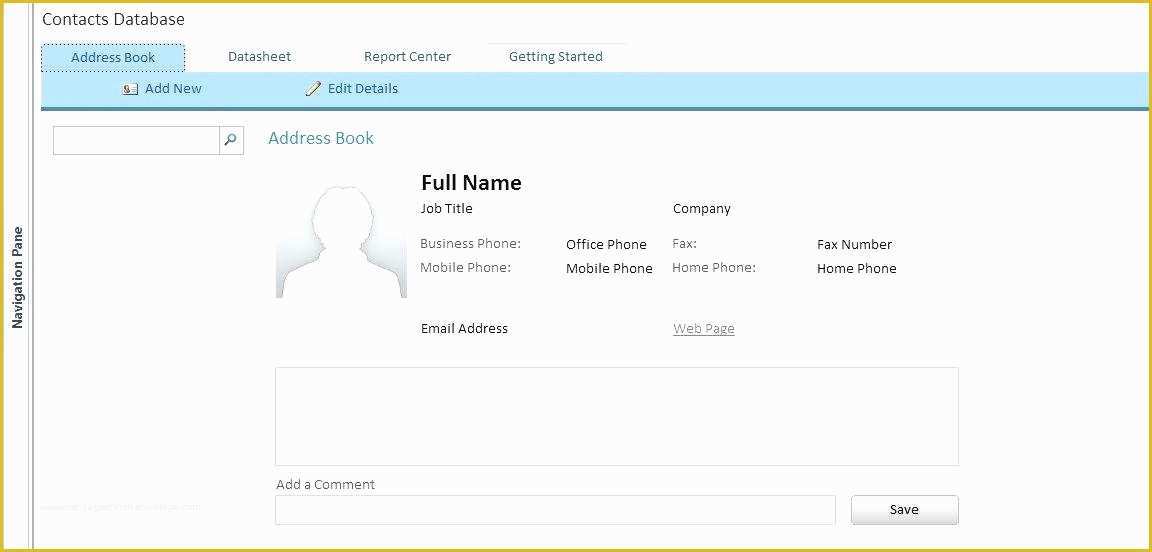
Task: Go to the Report Center tab
Action: (408, 57)
